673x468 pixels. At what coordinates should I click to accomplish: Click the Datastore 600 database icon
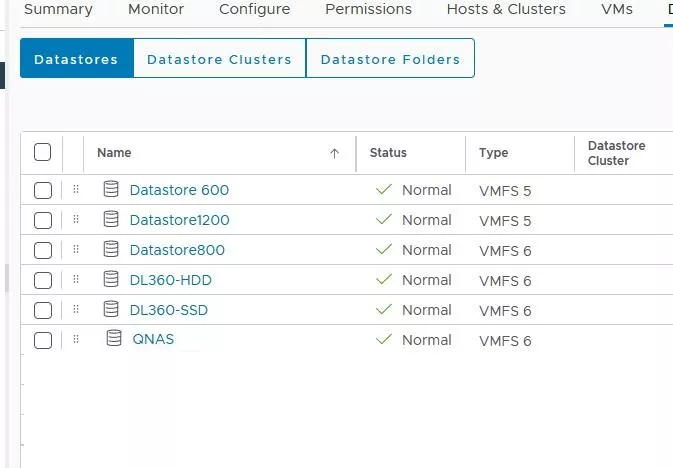click(111, 189)
